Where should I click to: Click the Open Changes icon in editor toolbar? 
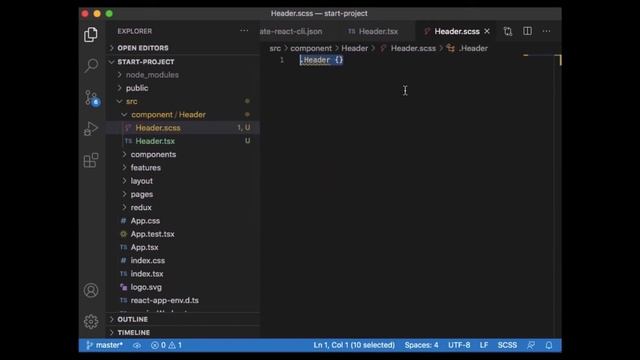(x=508, y=31)
